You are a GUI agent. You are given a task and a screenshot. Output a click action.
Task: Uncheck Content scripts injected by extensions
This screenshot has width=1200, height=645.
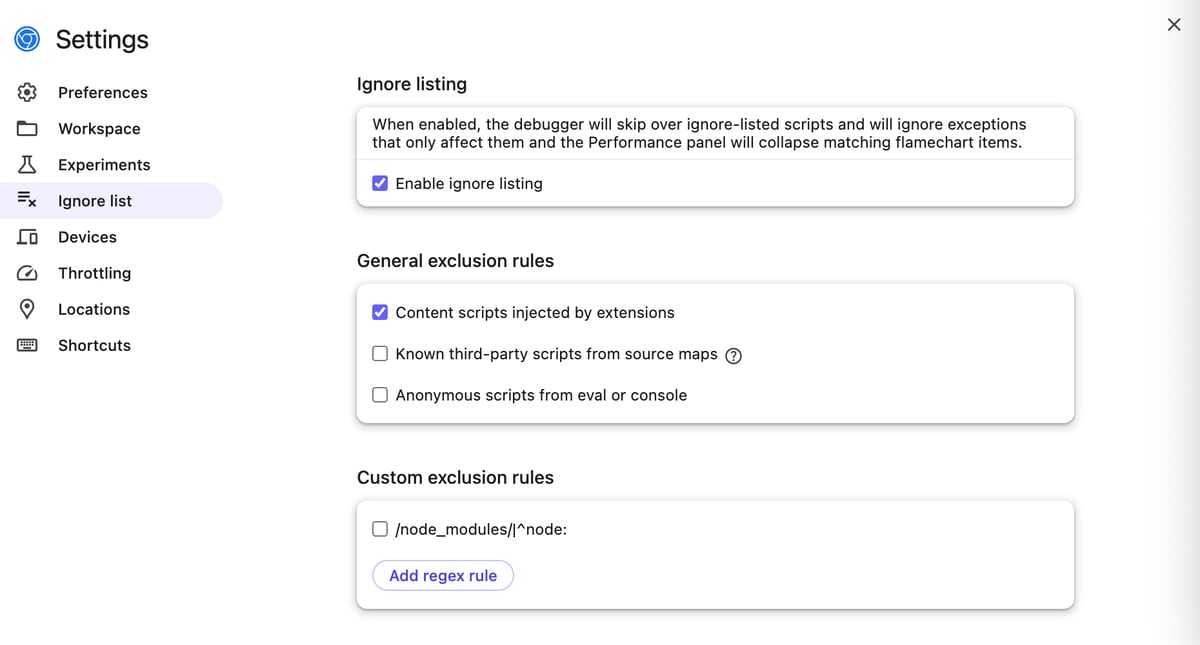[380, 312]
